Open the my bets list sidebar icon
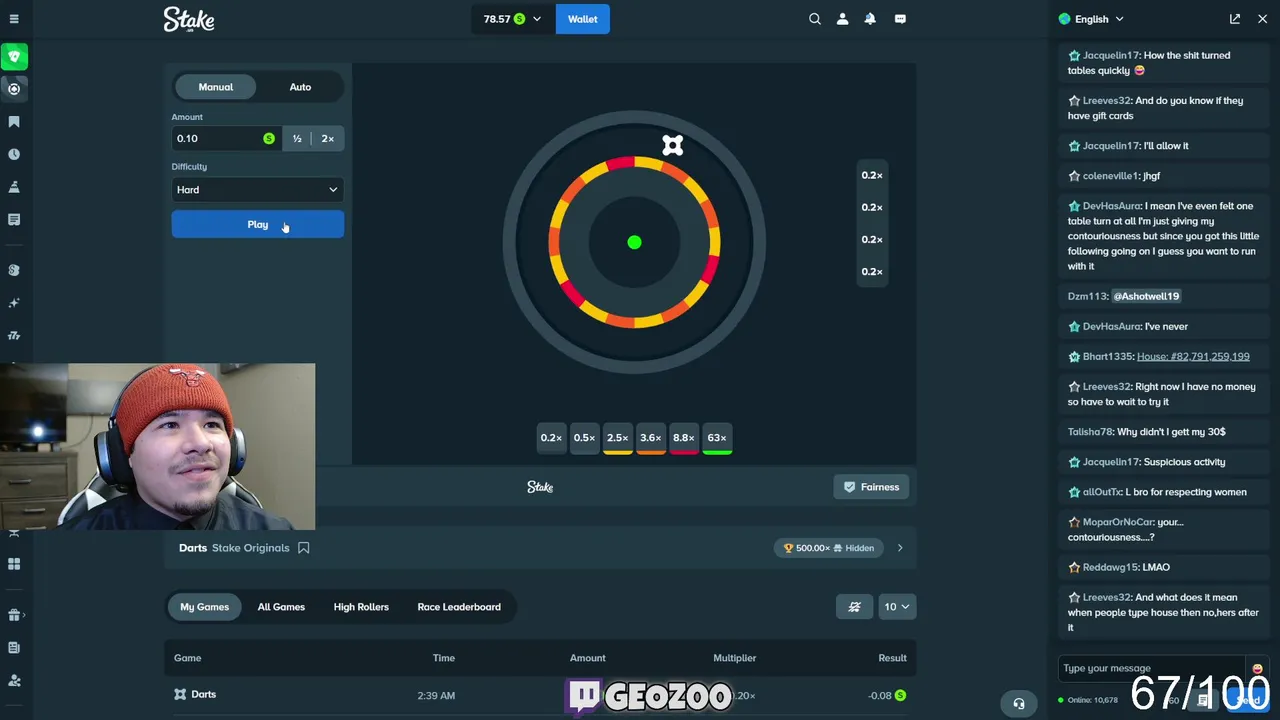1280x720 pixels. point(14,219)
